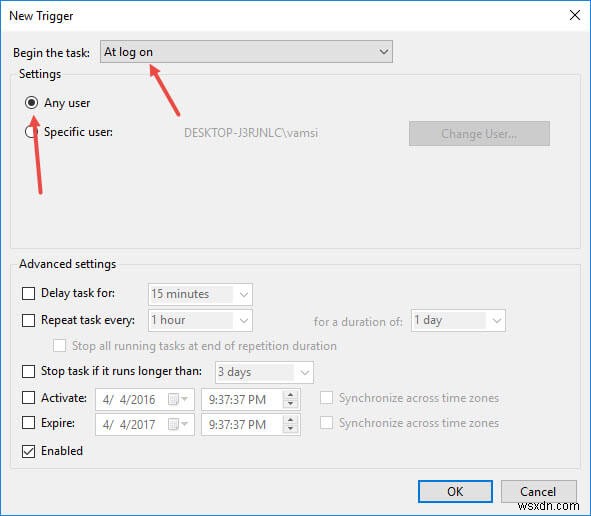Decrease the Activate time with down arrow

pyautogui.click(x=290, y=404)
